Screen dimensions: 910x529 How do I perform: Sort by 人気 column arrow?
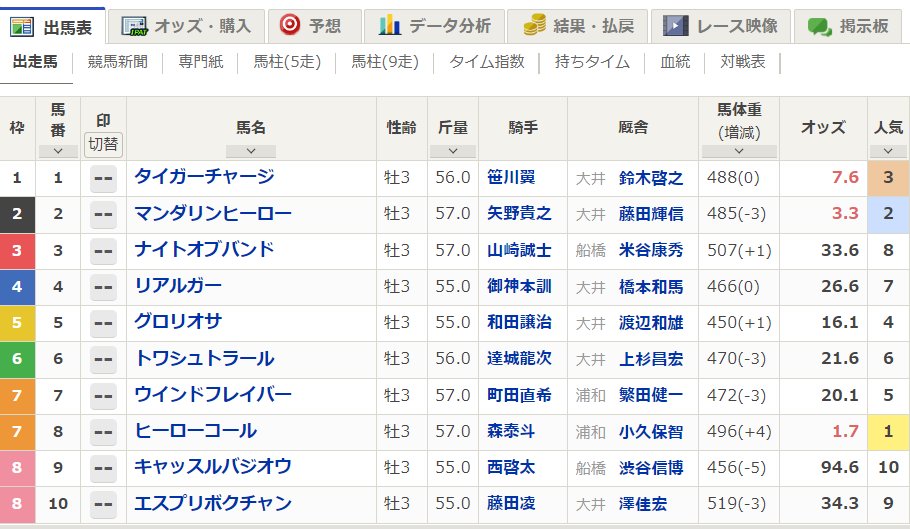[888, 151]
